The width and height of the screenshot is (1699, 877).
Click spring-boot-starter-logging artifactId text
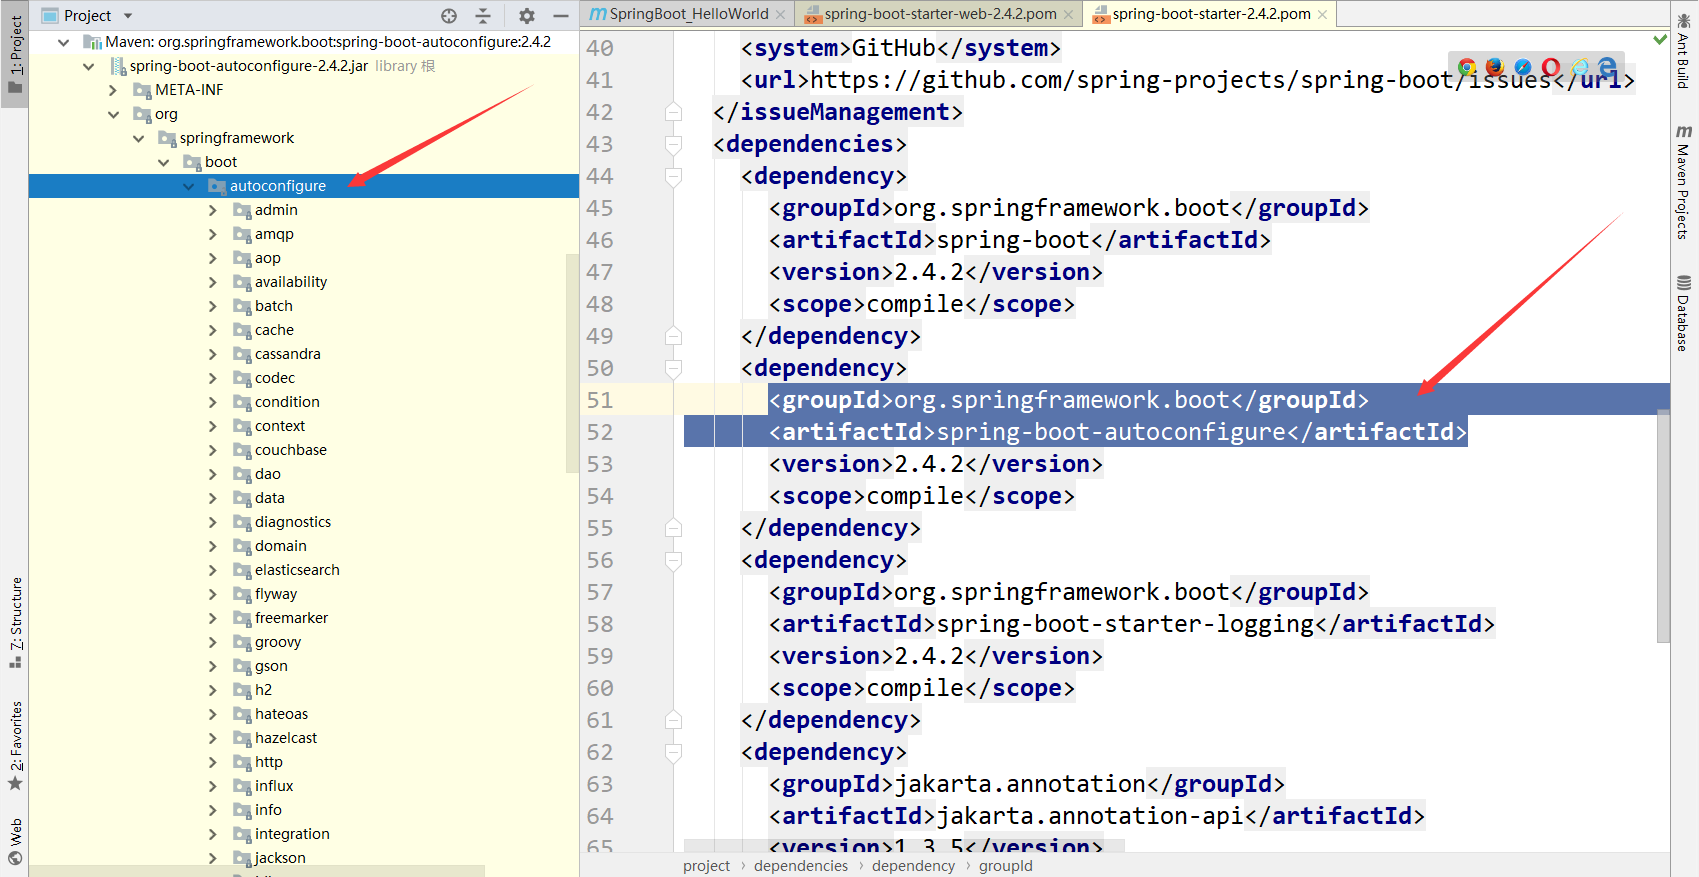1125,624
